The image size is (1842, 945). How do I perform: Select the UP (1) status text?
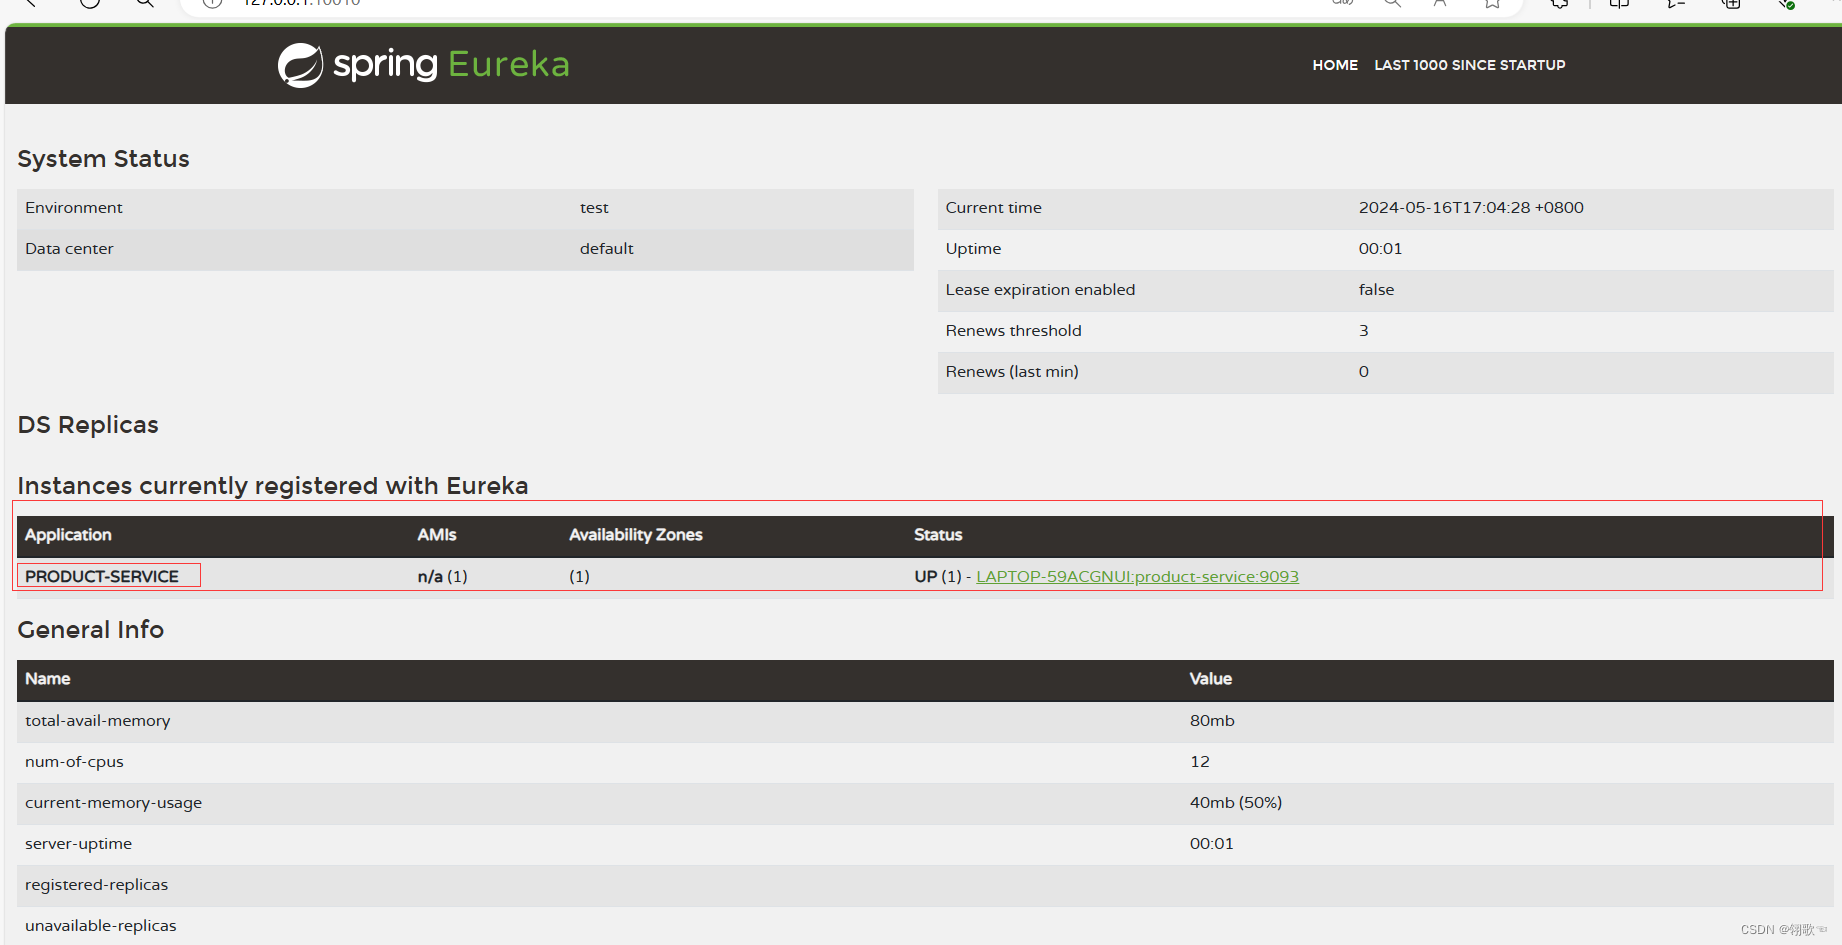tap(938, 577)
